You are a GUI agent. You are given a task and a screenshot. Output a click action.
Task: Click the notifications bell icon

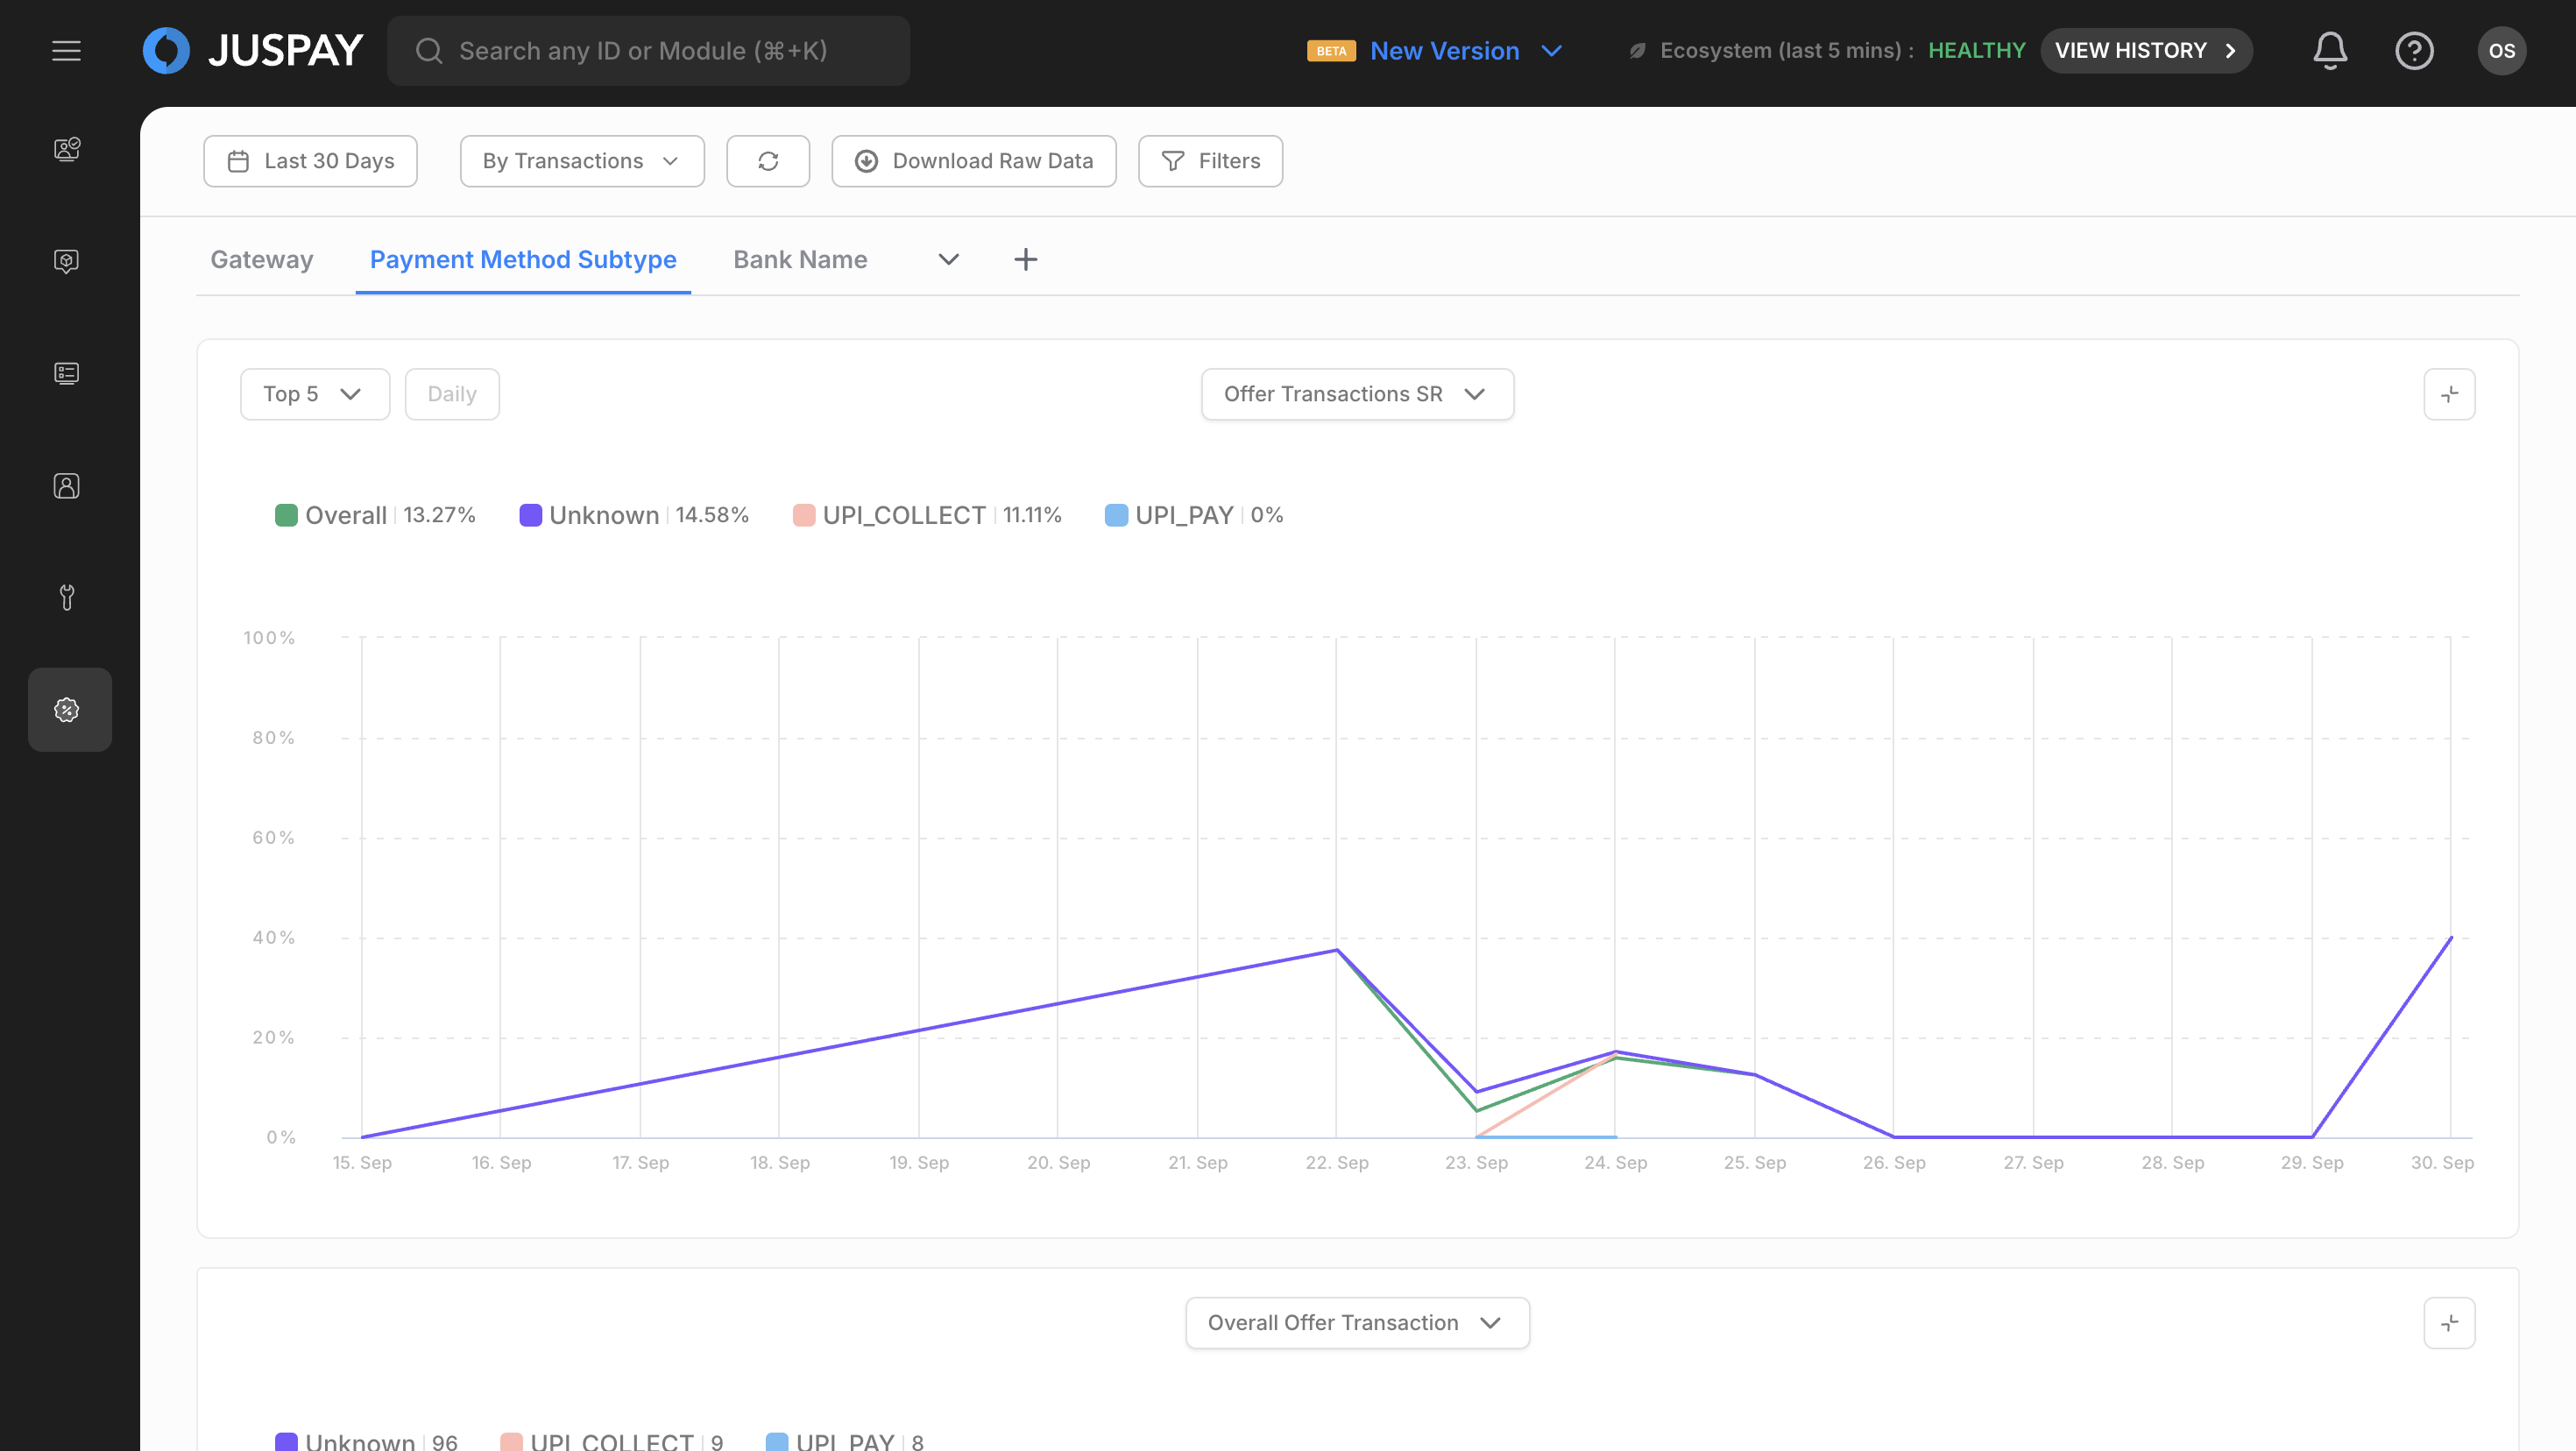click(x=2329, y=51)
